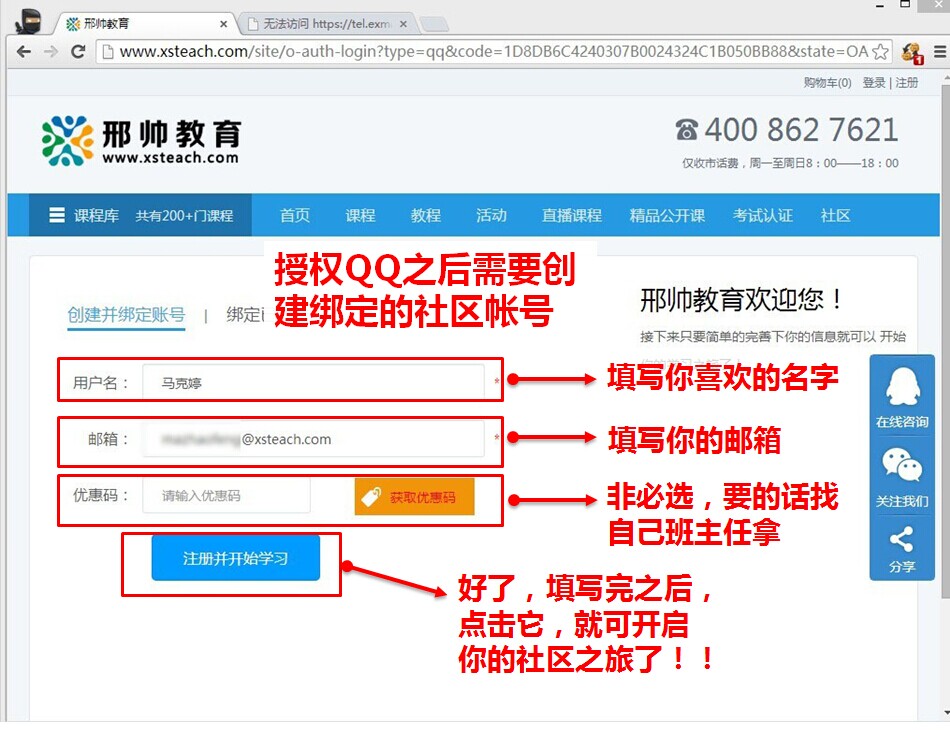Screen dimensions: 950x741
Task: Open QQ online consultation (在线咨询)
Action: pyautogui.click(x=902, y=395)
